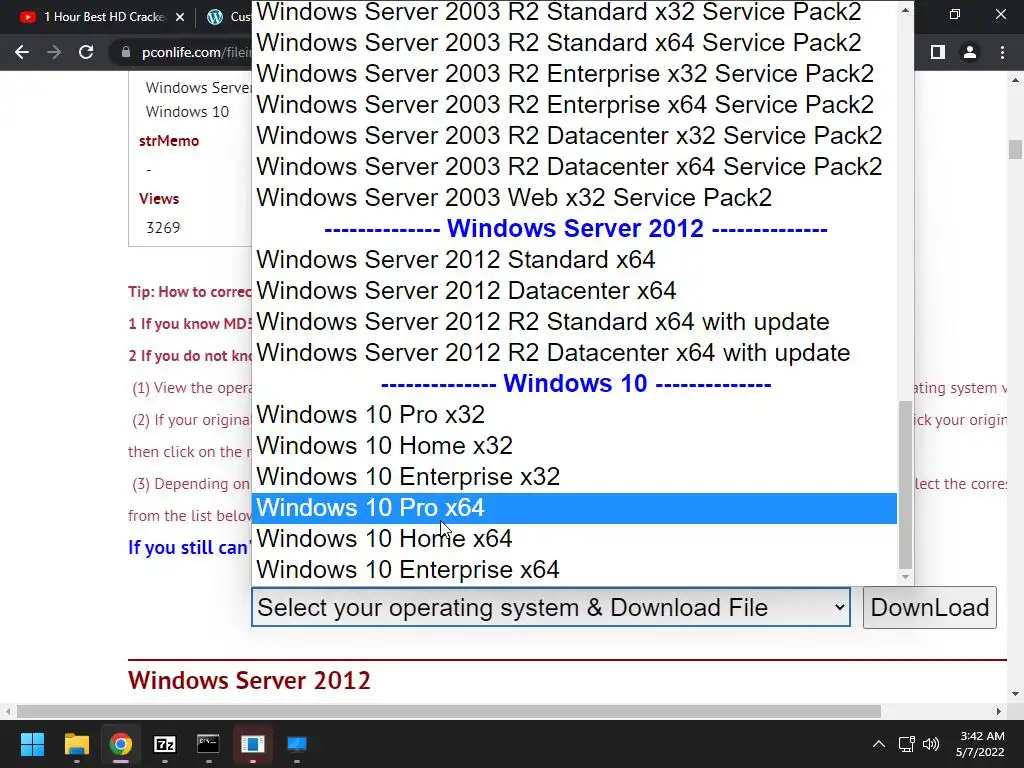Click the DownLoad button
This screenshot has height=768, width=1024.
click(x=929, y=607)
